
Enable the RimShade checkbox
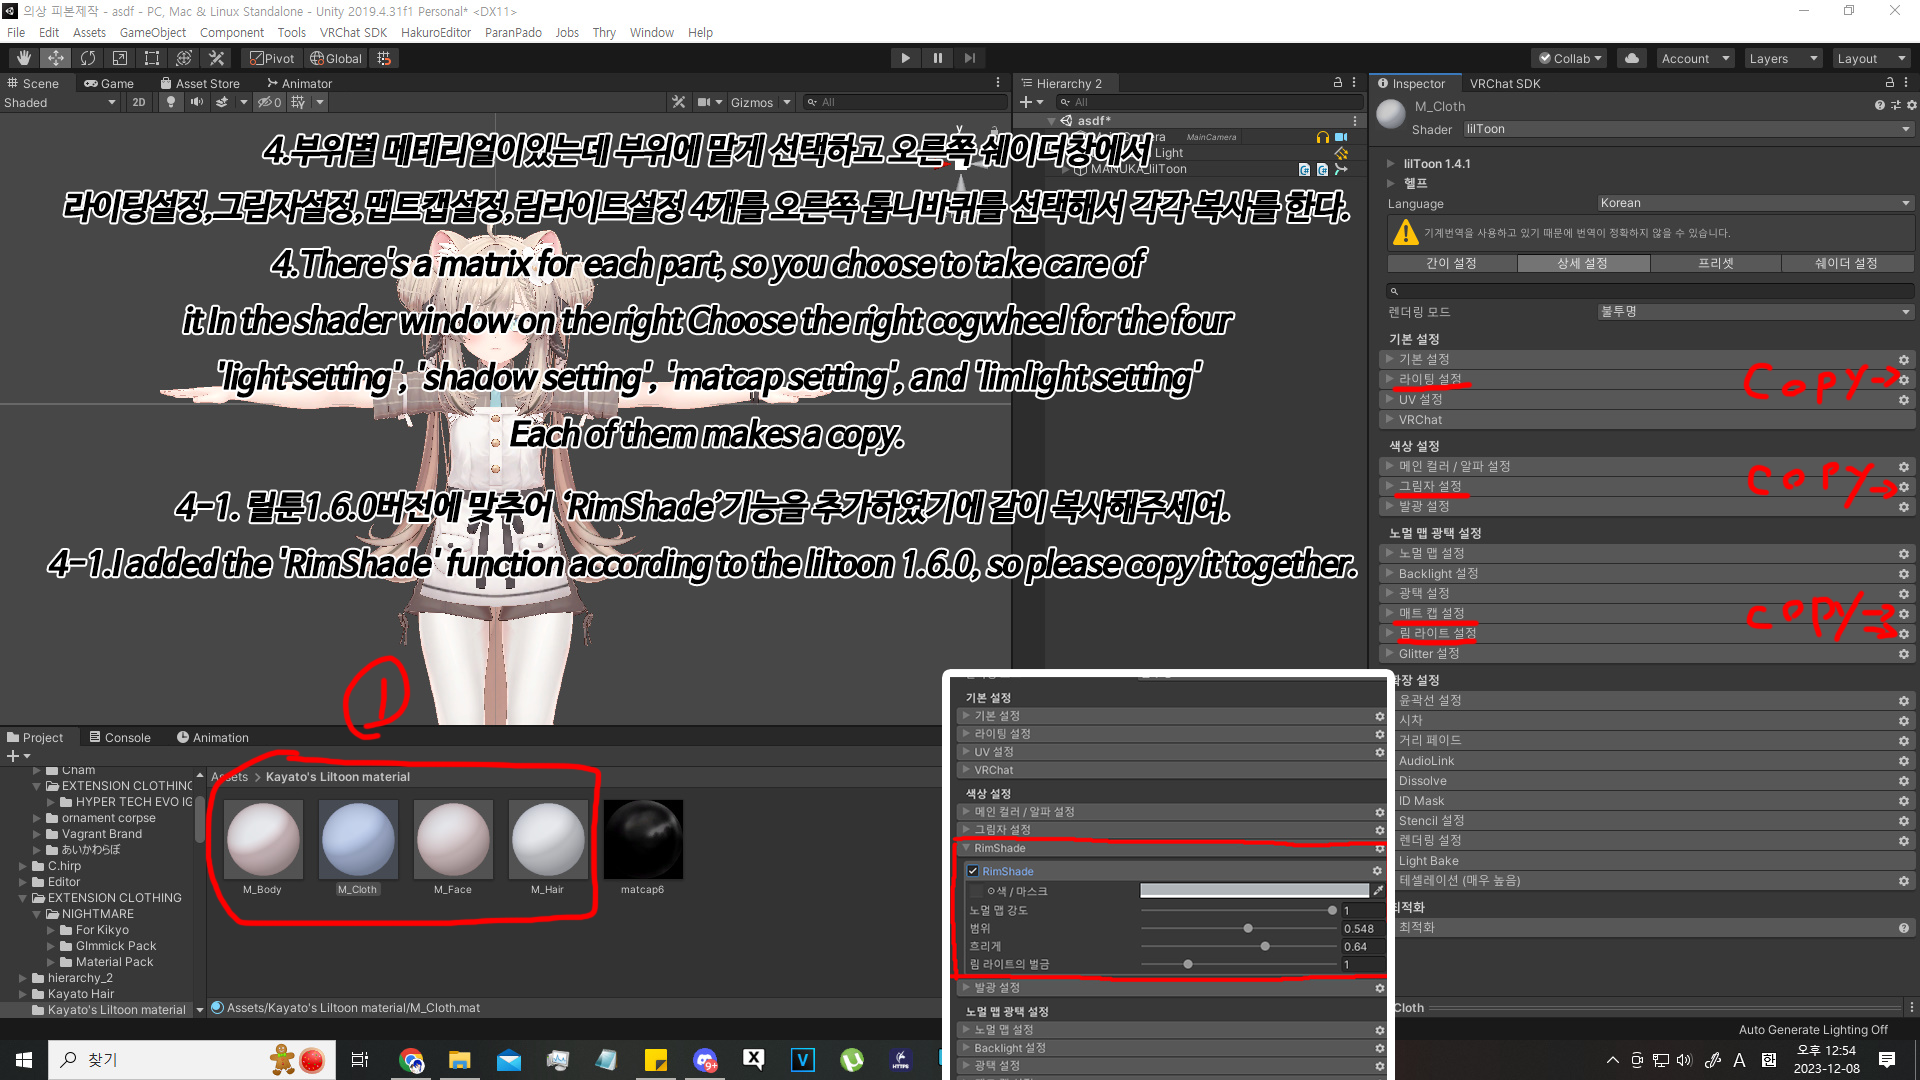coord(973,870)
